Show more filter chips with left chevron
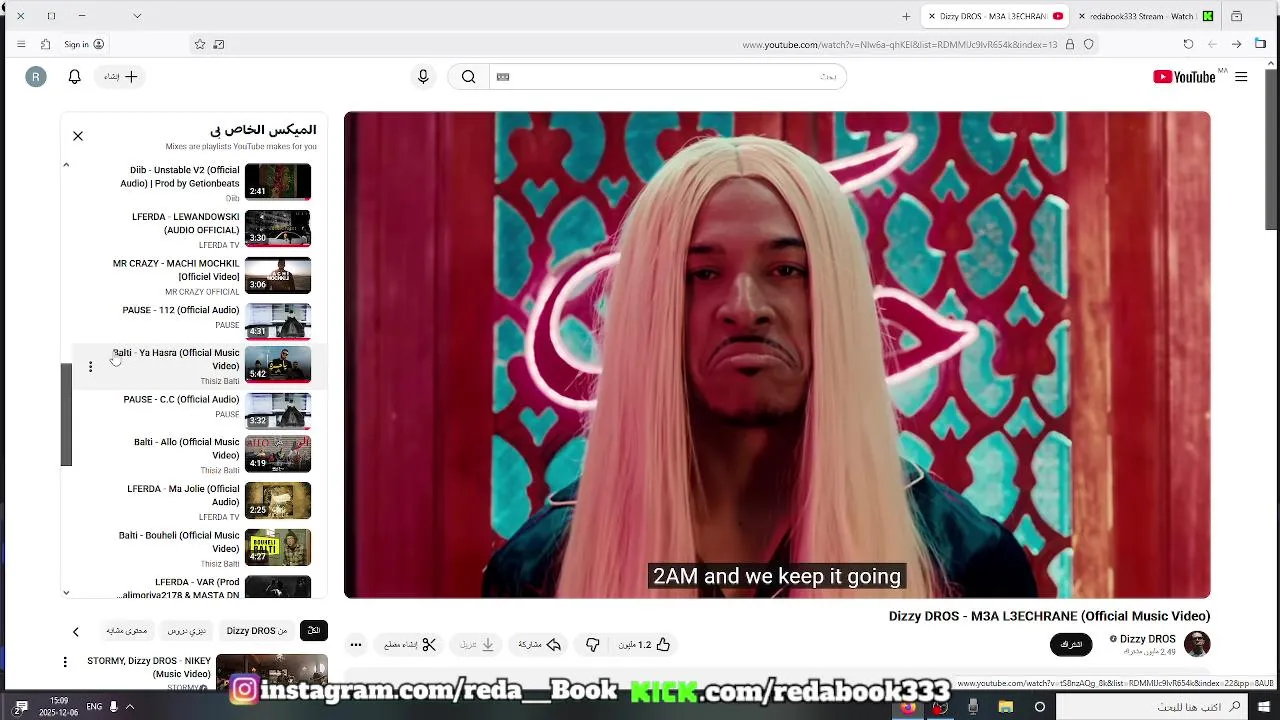The height and width of the screenshot is (720, 1280). [x=75, y=631]
